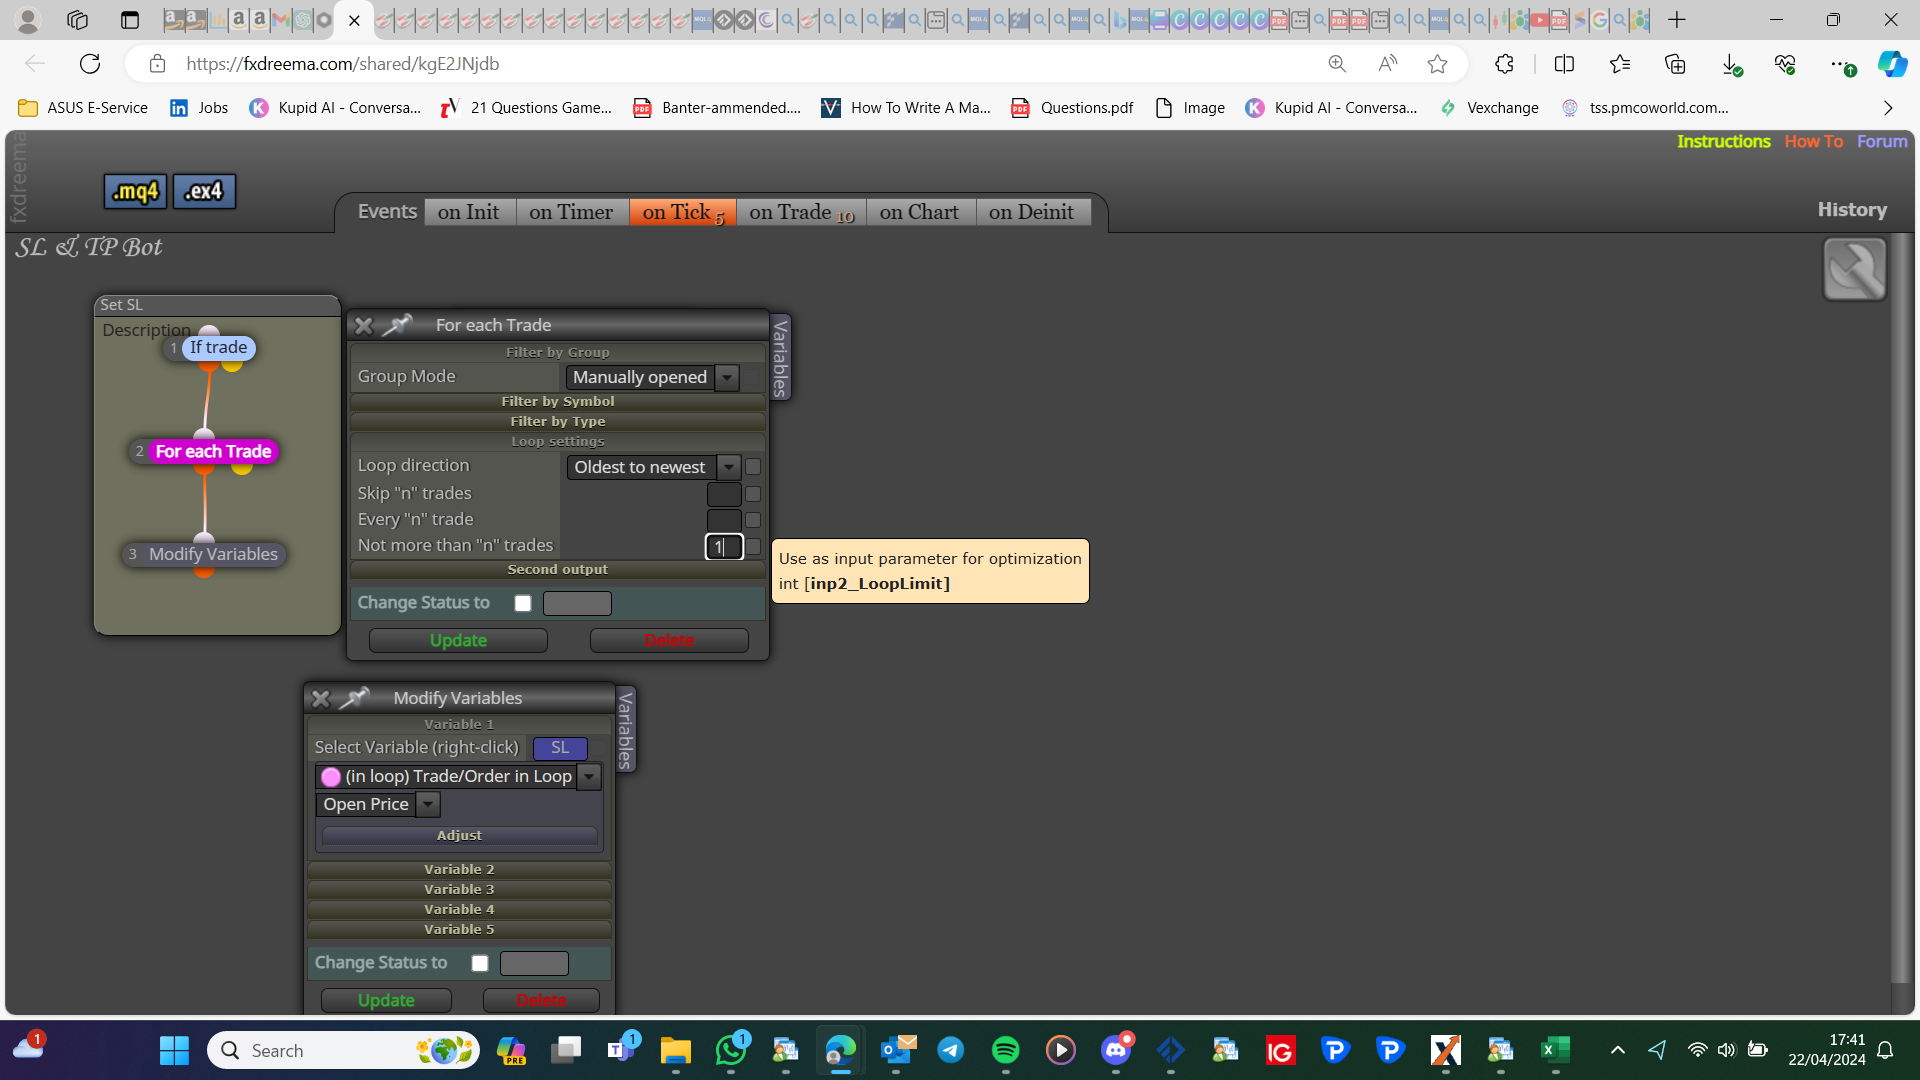Open split screen in the browser
The width and height of the screenshot is (1920, 1080).
pos(1564,64)
